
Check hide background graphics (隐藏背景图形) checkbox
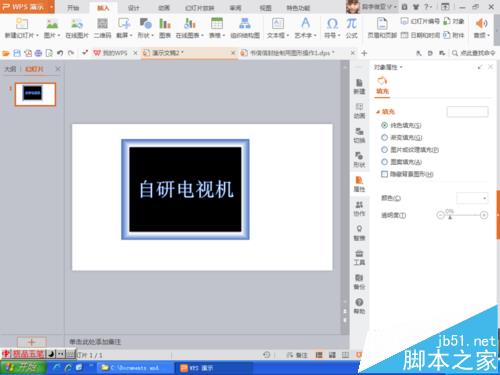click(384, 174)
